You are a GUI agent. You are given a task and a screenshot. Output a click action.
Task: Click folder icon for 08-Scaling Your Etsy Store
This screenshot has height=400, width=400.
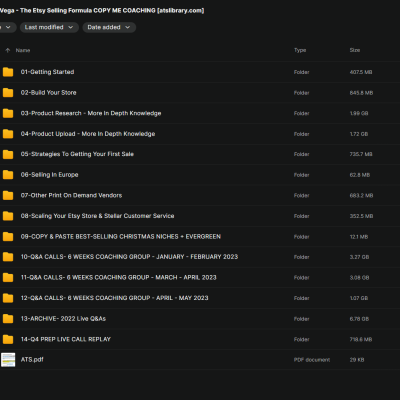coord(8,216)
